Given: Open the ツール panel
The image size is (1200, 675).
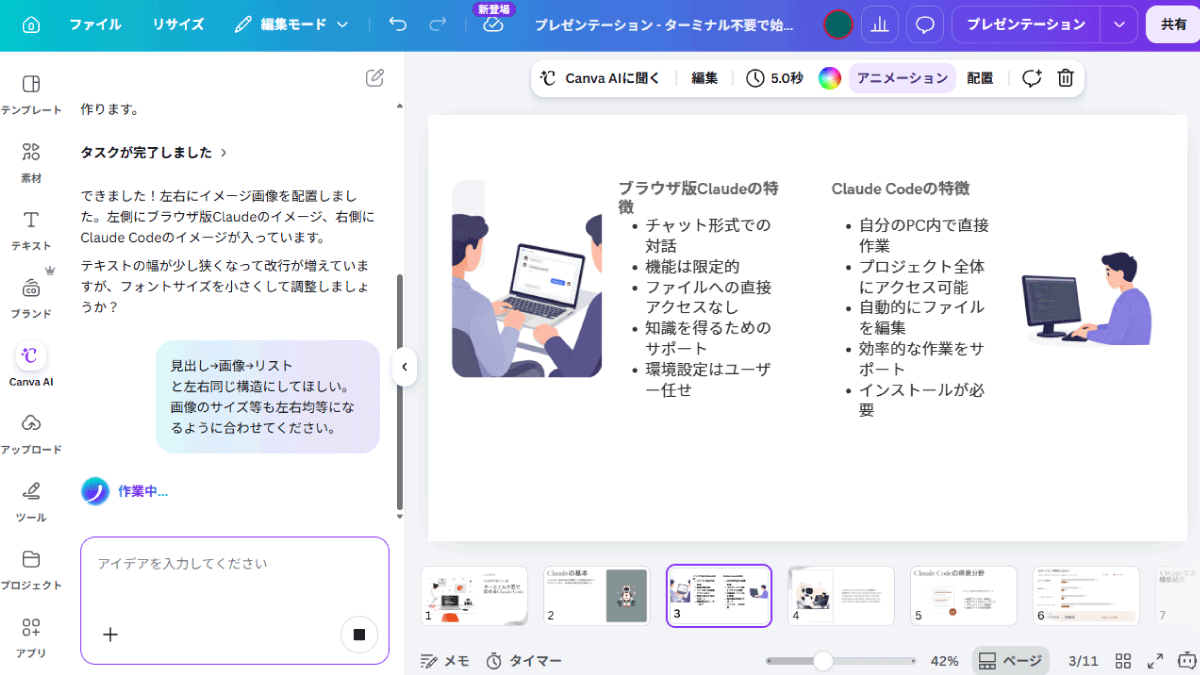Looking at the screenshot, I should pos(31,501).
